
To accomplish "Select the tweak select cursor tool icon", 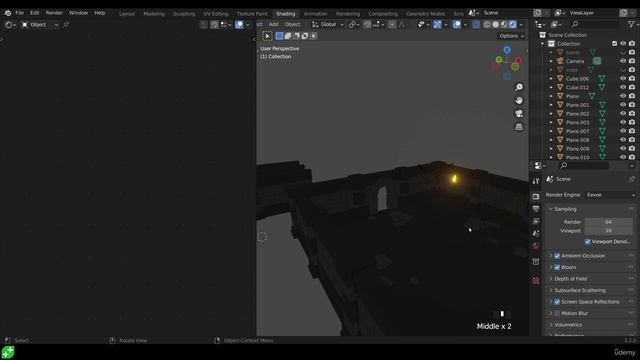I will click(267, 36).
